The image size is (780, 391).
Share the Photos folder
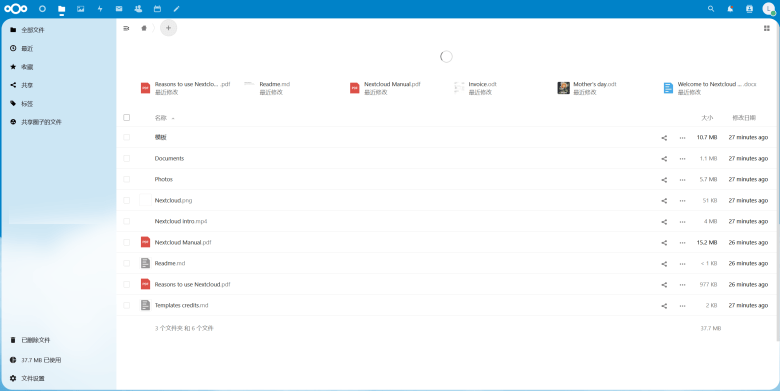[x=664, y=180]
